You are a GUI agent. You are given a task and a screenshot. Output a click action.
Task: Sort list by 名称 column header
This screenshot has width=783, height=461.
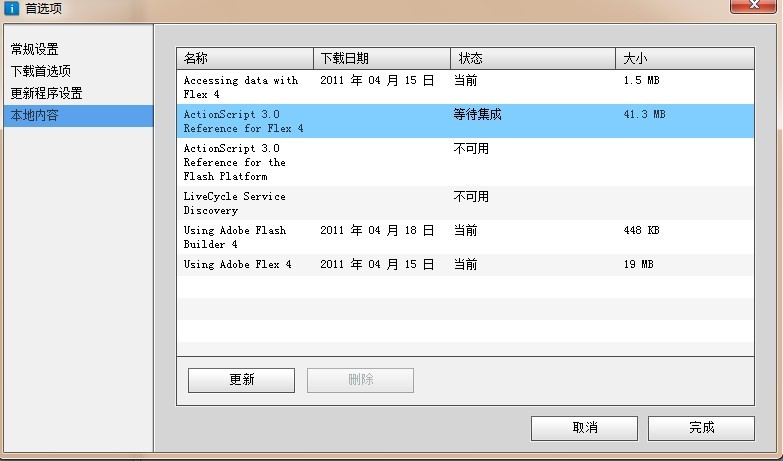(245, 58)
